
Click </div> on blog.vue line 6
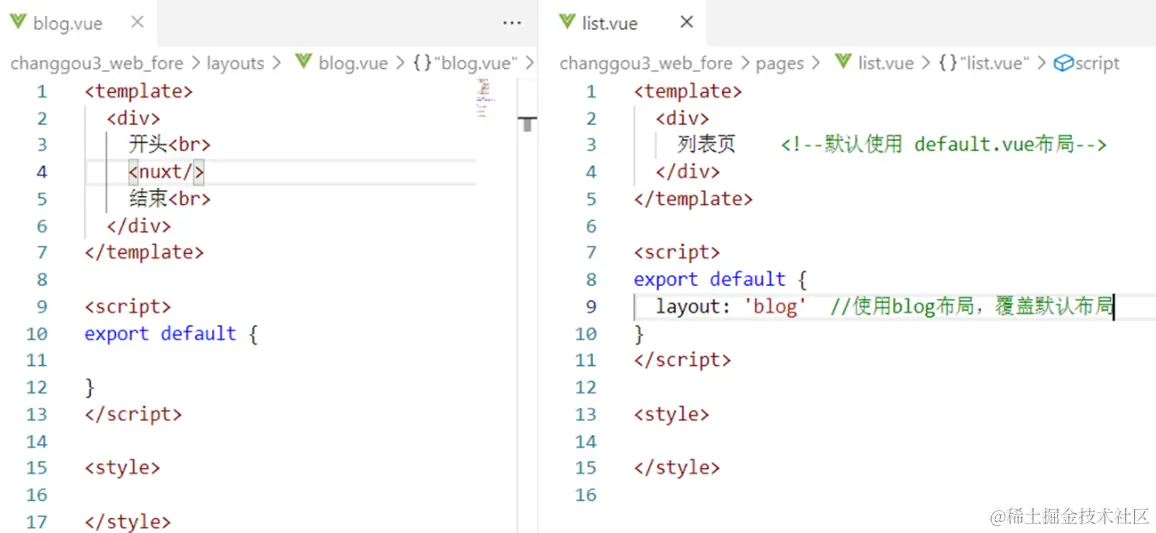(x=139, y=226)
